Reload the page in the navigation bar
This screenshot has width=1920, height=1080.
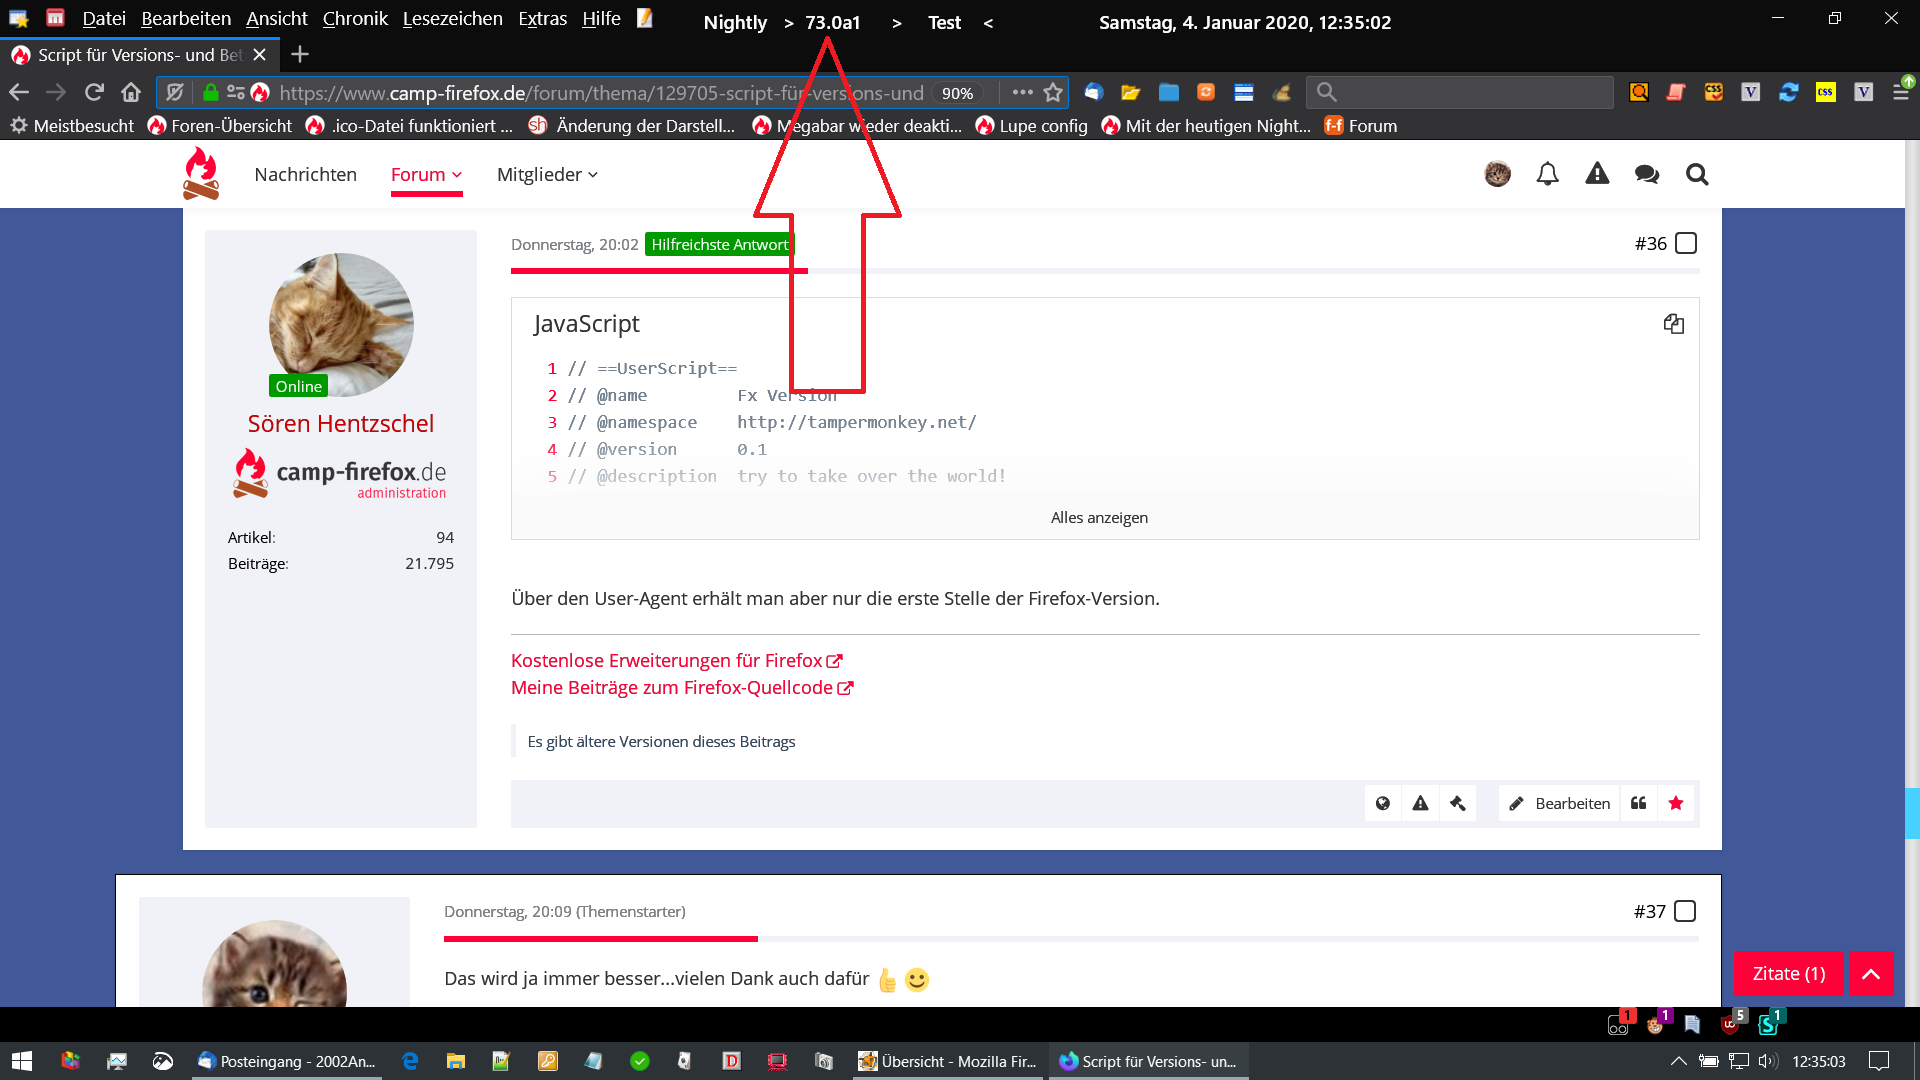94,92
